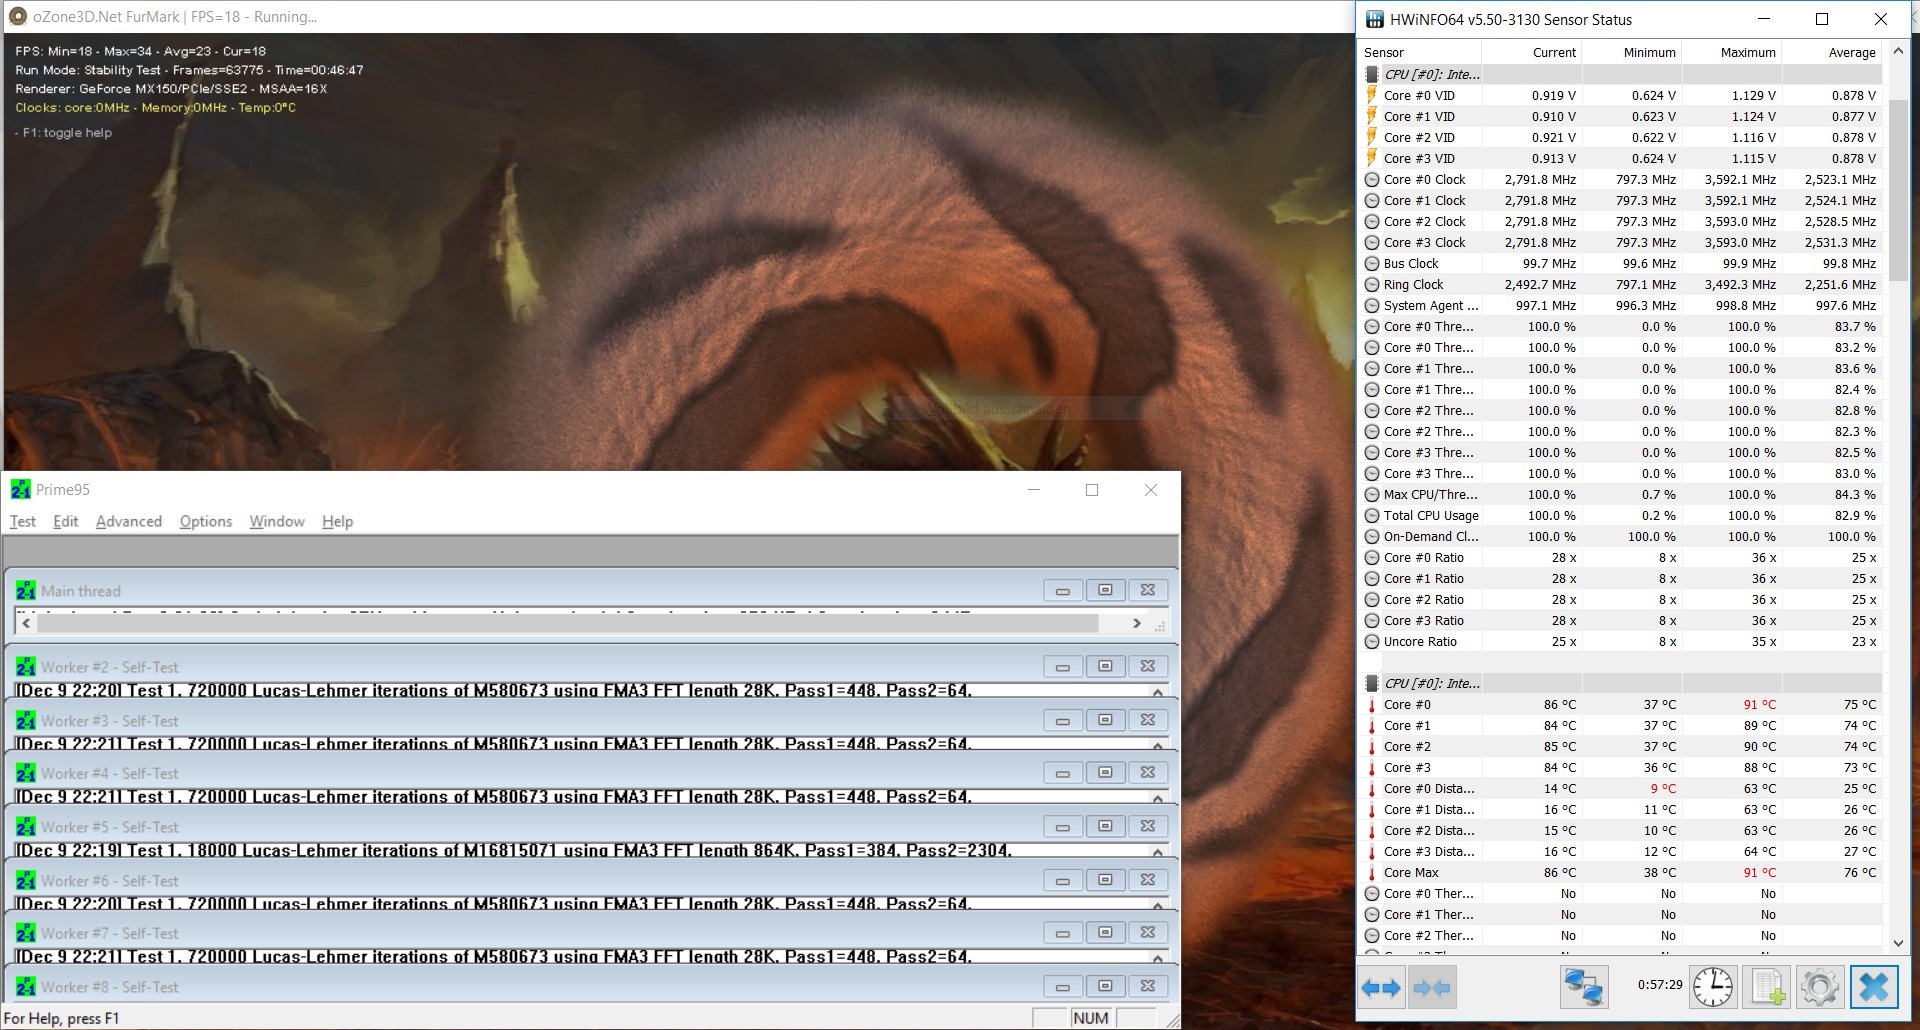Click the icon beside Total CPU Usage
The image size is (1920, 1030).
click(x=1372, y=516)
